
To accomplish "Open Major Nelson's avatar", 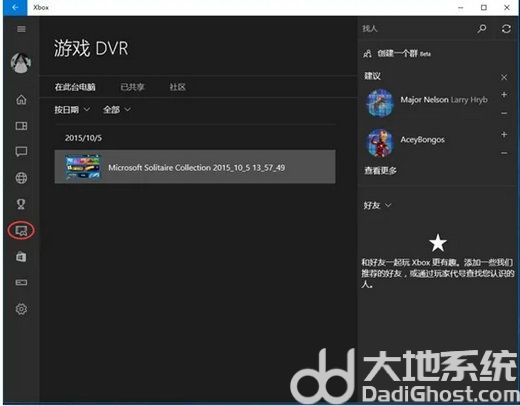I will pyautogui.click(x=380, y=103).
